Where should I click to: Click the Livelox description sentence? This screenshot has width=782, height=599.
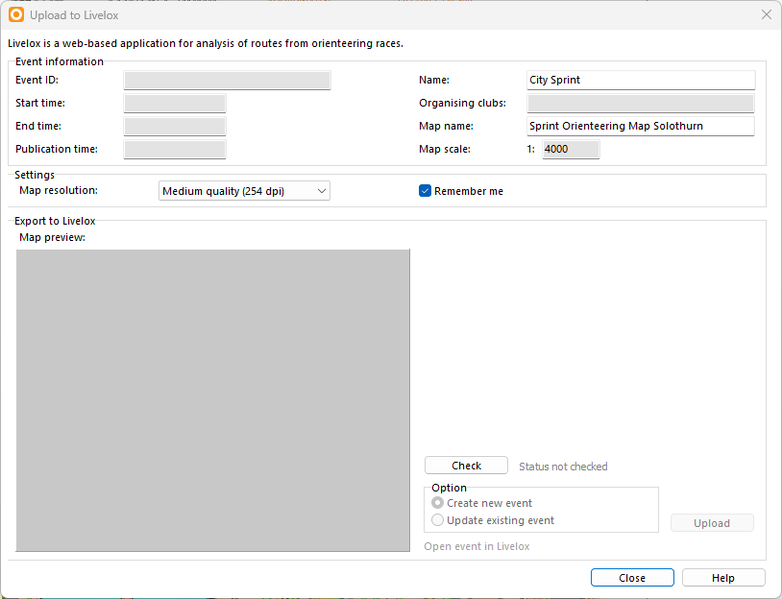click(205, 43)
